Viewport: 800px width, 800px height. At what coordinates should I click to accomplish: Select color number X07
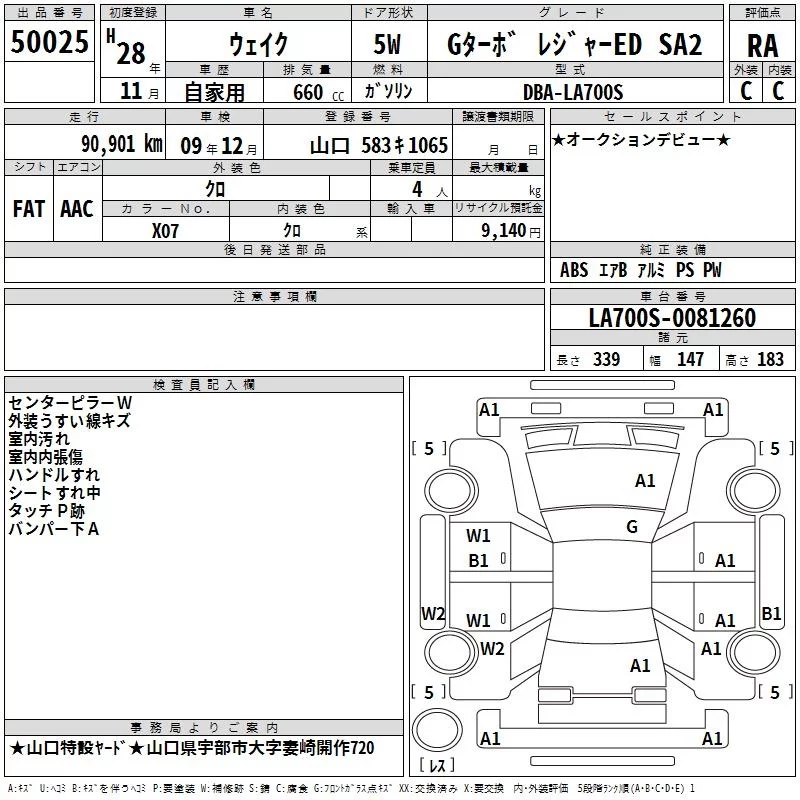[x=165, y=231]
